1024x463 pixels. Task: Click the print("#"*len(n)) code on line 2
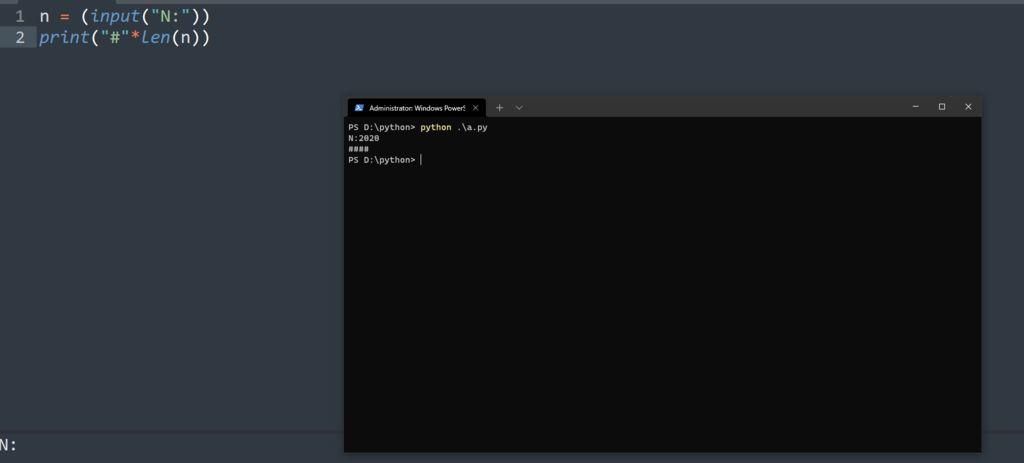pyautogui.click(x=124, y=37)
